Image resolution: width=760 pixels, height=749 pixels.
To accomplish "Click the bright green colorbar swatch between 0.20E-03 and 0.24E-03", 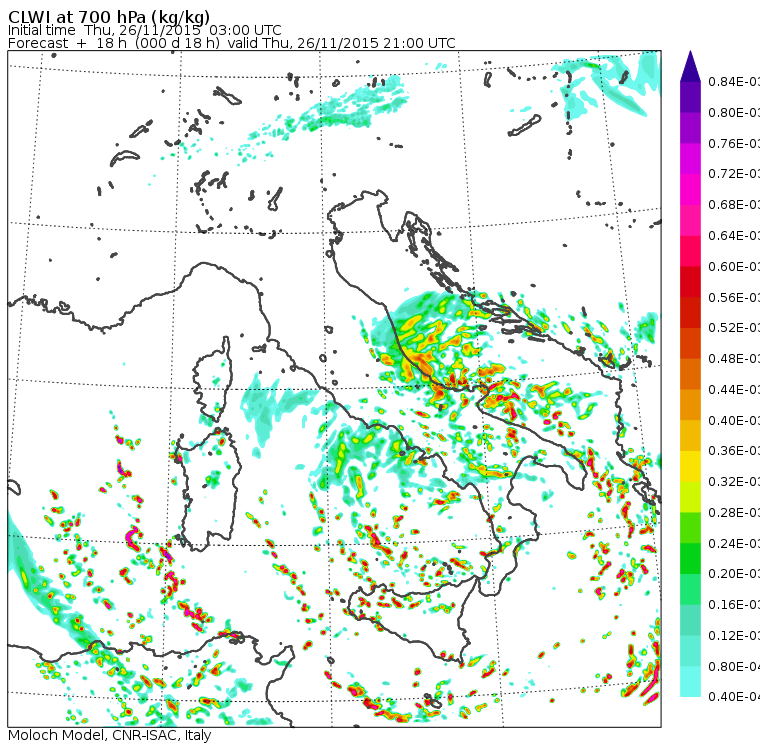I will pos(690,558).
